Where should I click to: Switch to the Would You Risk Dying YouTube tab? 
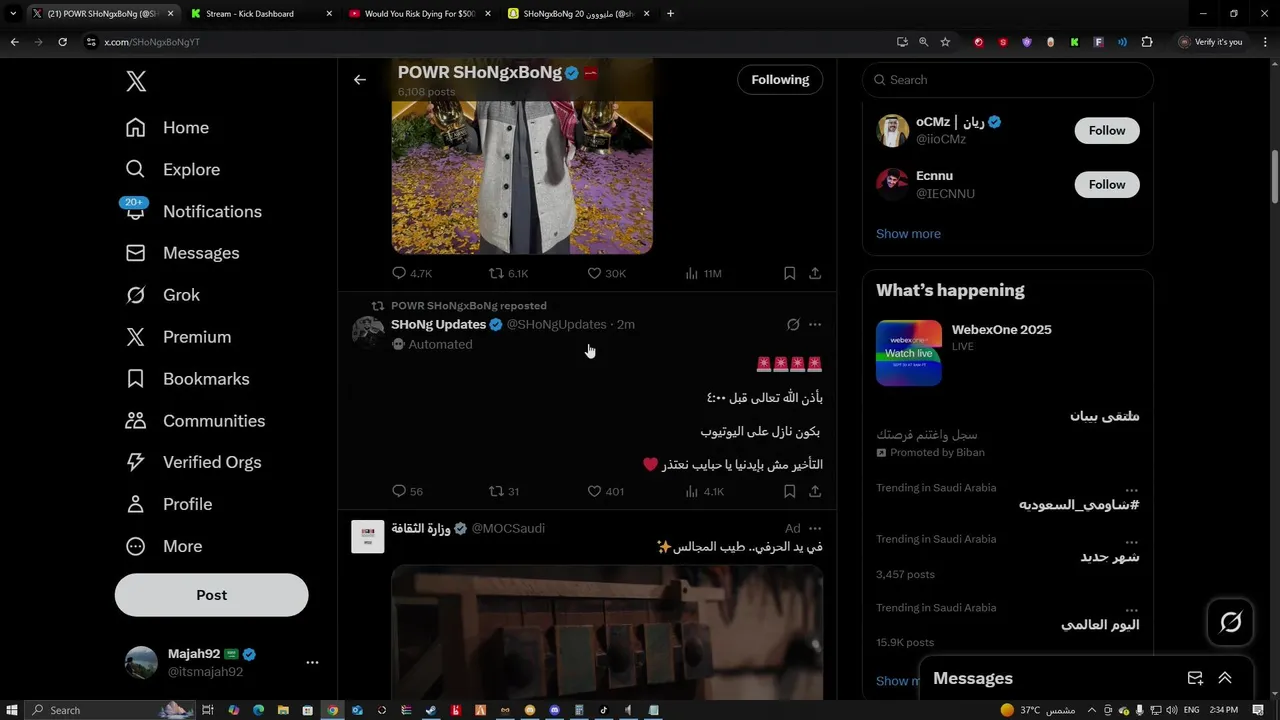tap(420, 14)
